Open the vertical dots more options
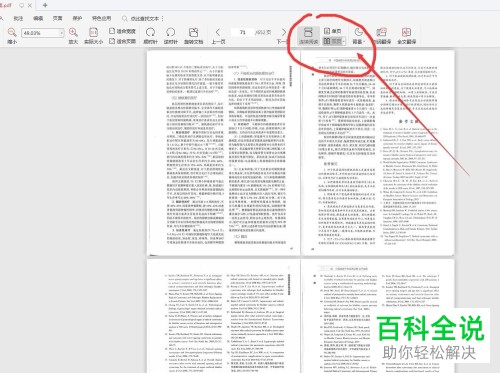This screenshot has height=373, width=500. coord(163,18)
